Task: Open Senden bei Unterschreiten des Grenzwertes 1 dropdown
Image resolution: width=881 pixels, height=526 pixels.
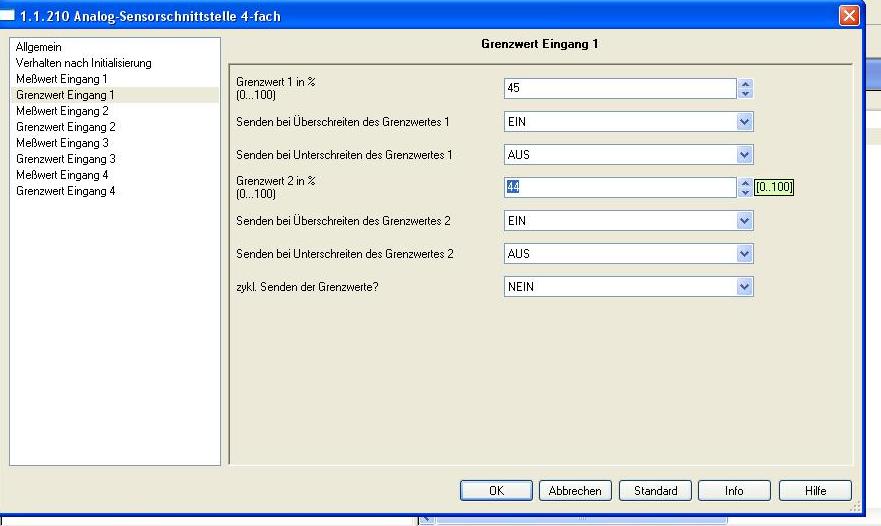Action: click(743, 155)
